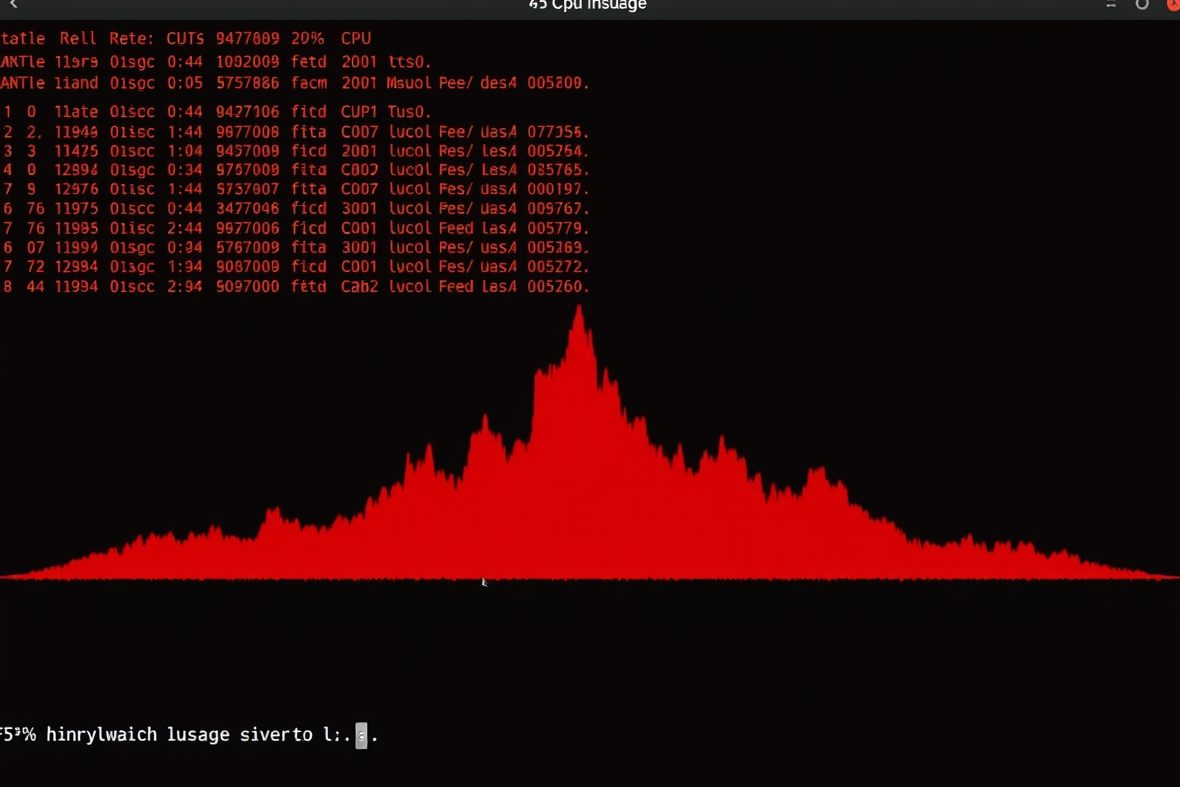Select the "facm" entry
This screenshot has height=787, width=1180.
309,83
